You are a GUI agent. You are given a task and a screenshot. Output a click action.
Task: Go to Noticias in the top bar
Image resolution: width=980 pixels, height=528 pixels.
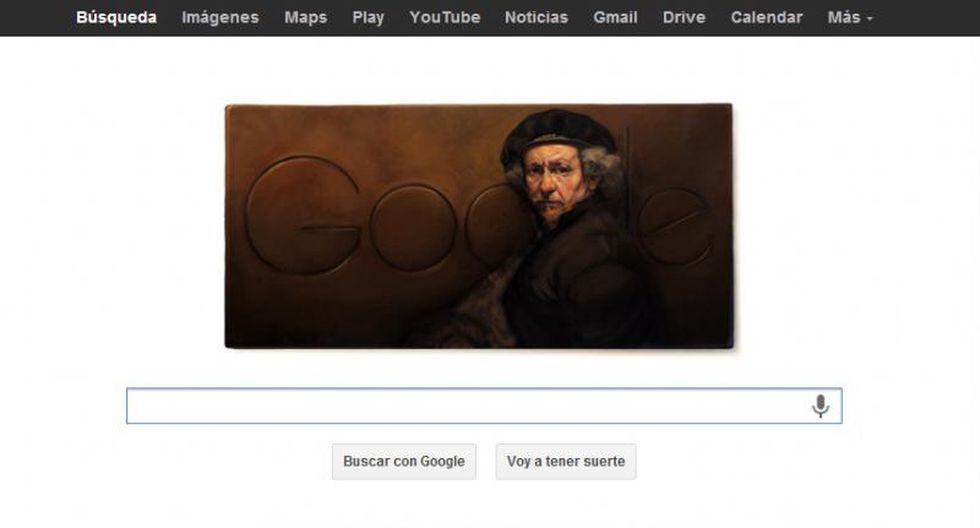click(536, 17)
